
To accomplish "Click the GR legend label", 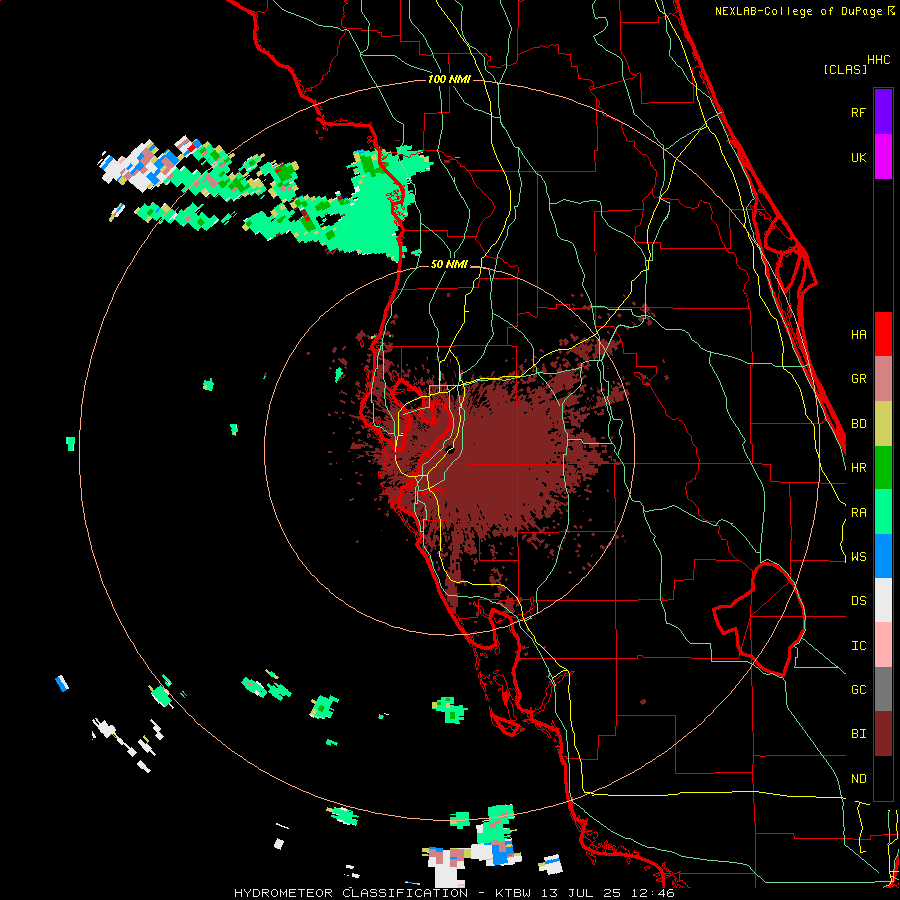I will [x=858, y=379].
